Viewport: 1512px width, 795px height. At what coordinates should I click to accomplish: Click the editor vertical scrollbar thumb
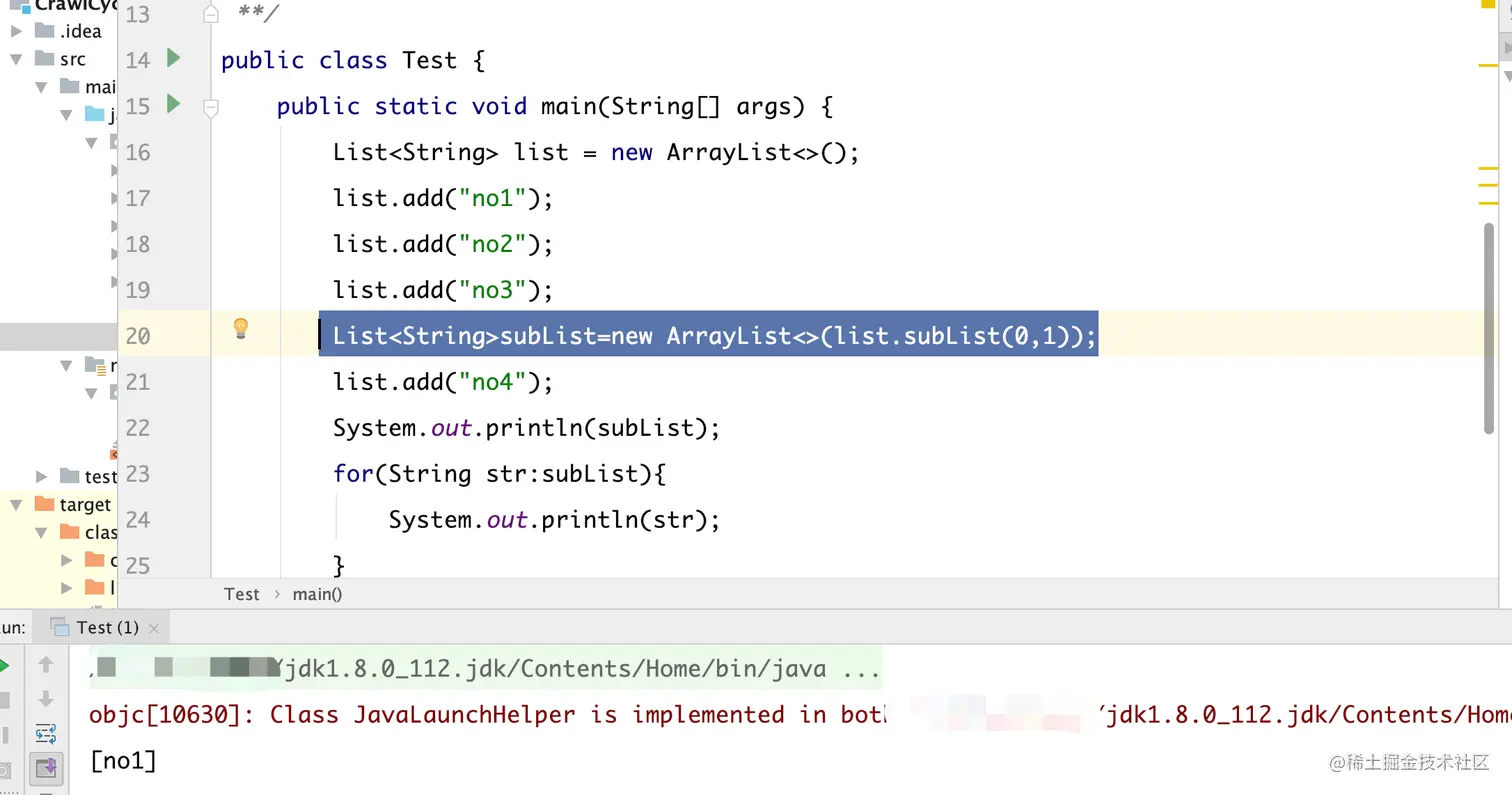coord(1490,328)
